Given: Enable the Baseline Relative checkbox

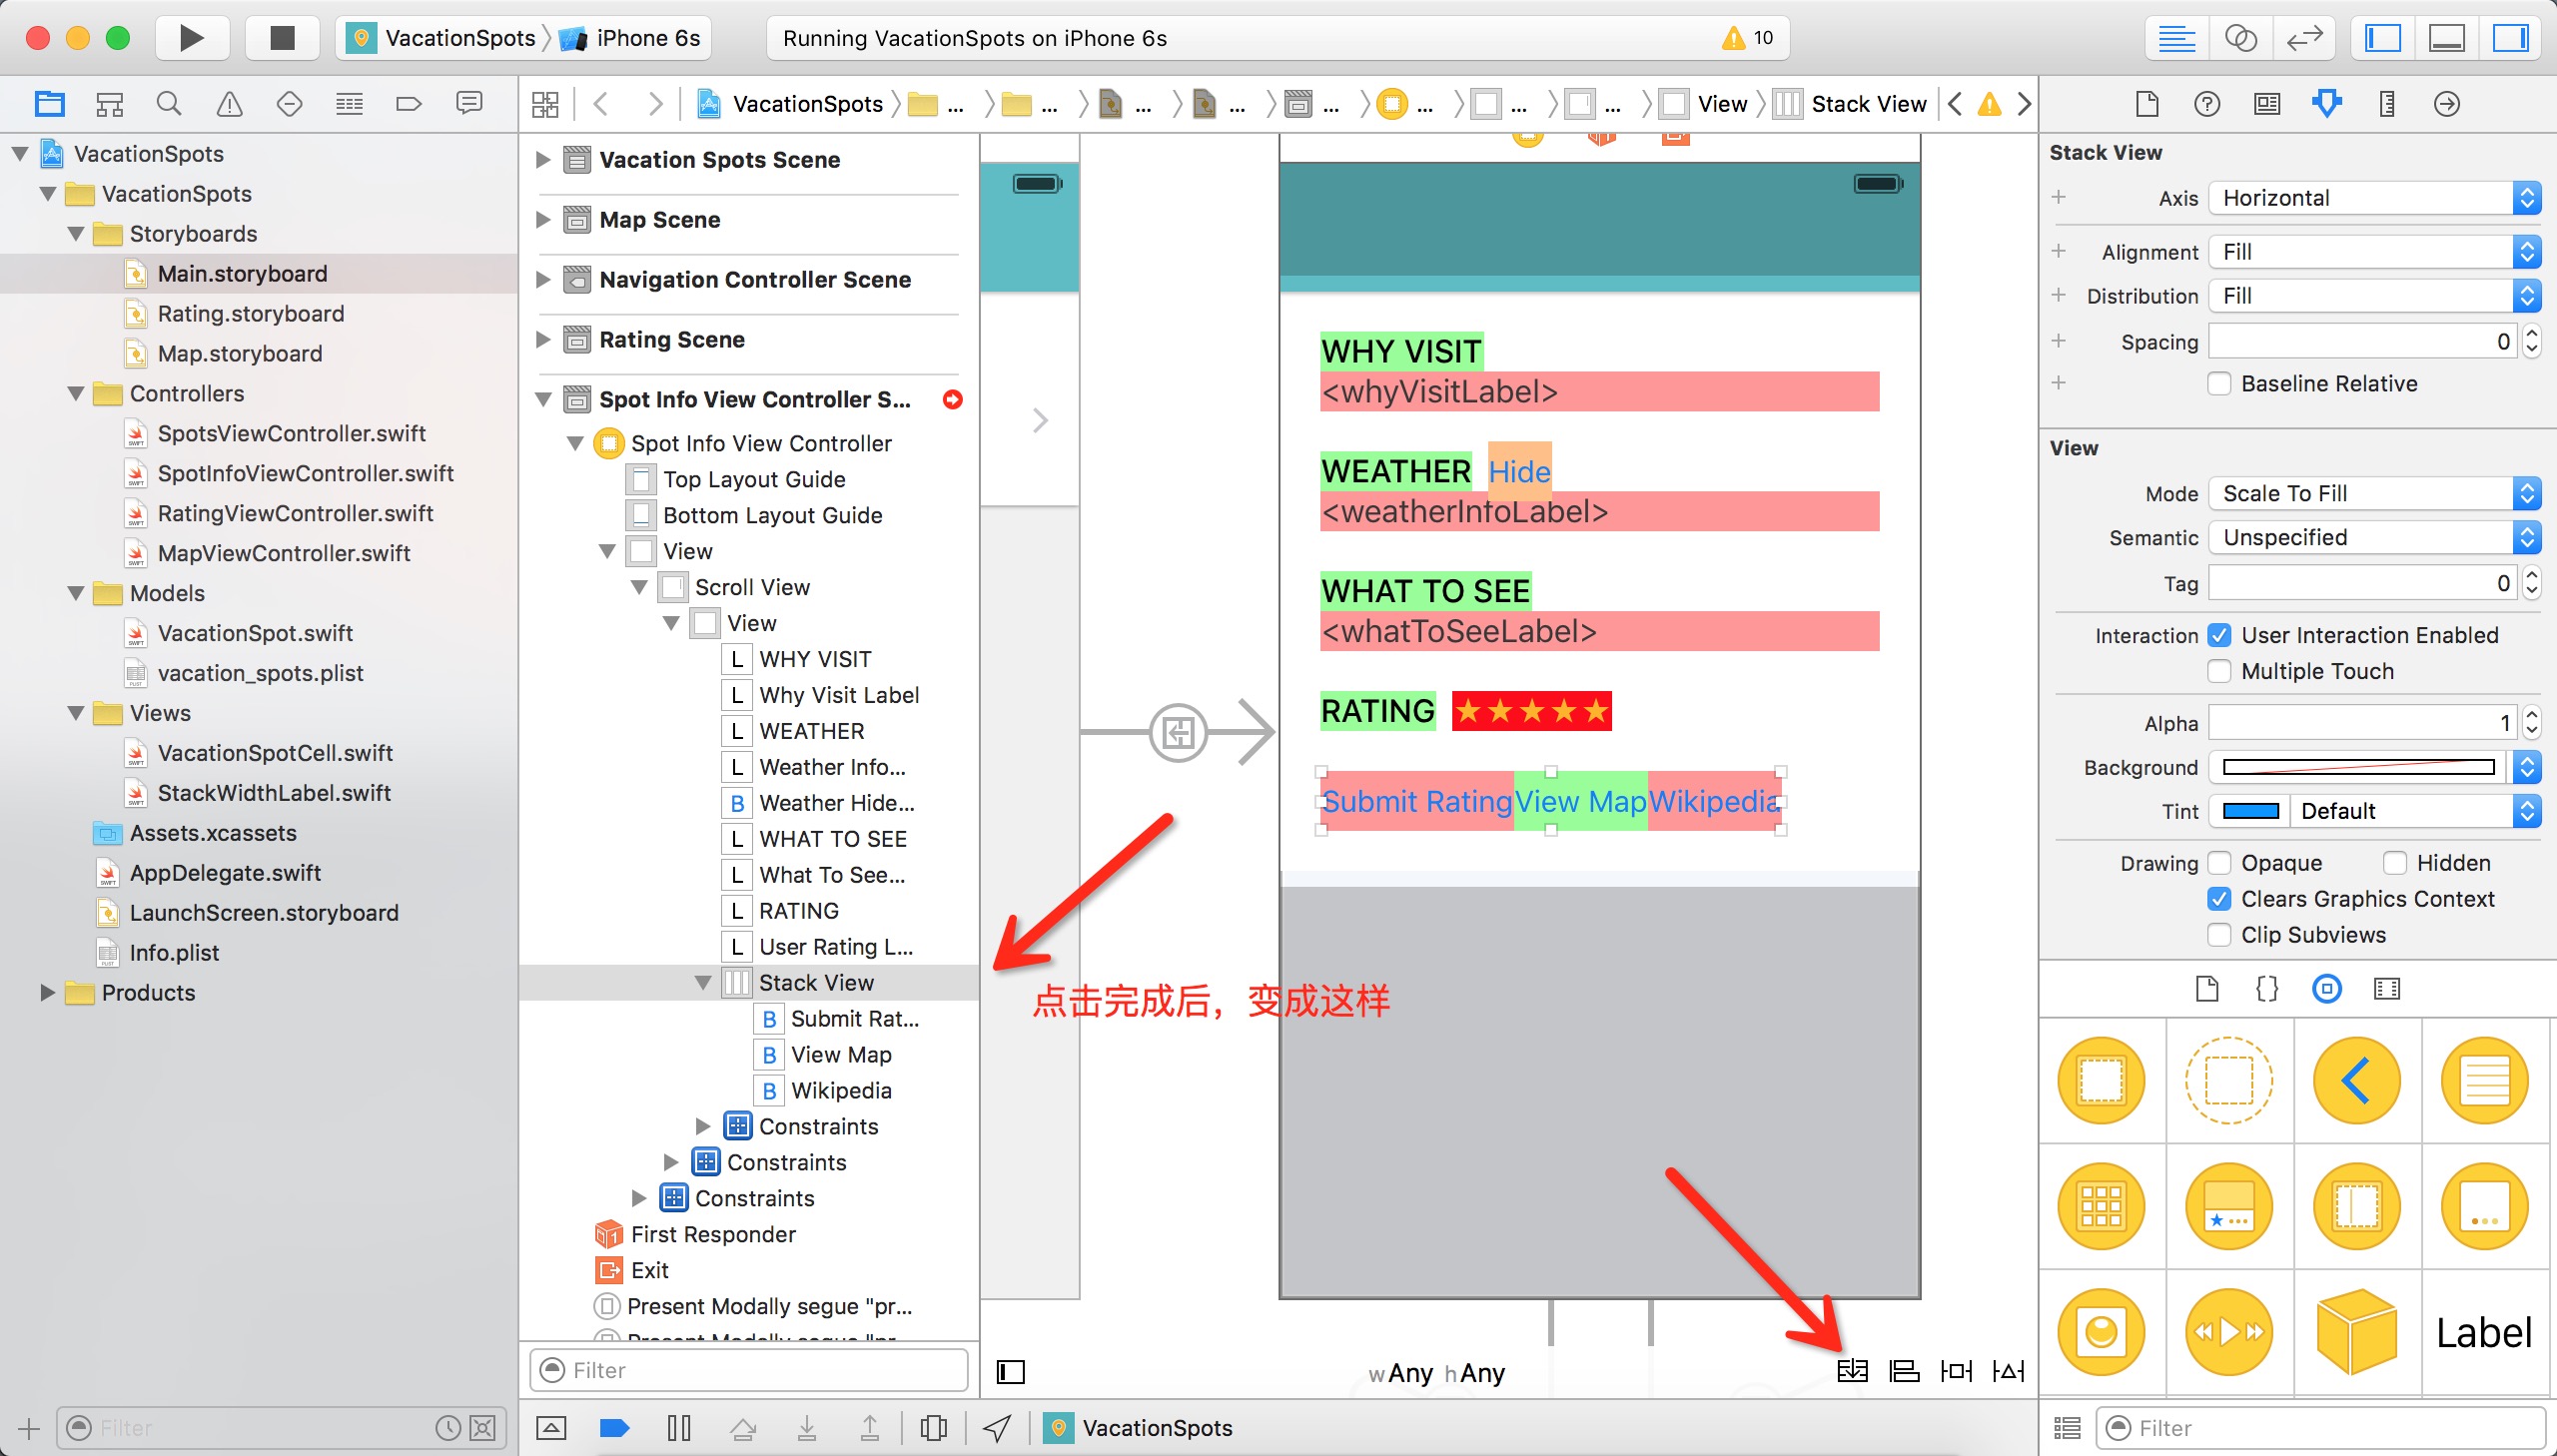Looking at the screenshot, I should pyautogui.click(x=2219, y=384).
